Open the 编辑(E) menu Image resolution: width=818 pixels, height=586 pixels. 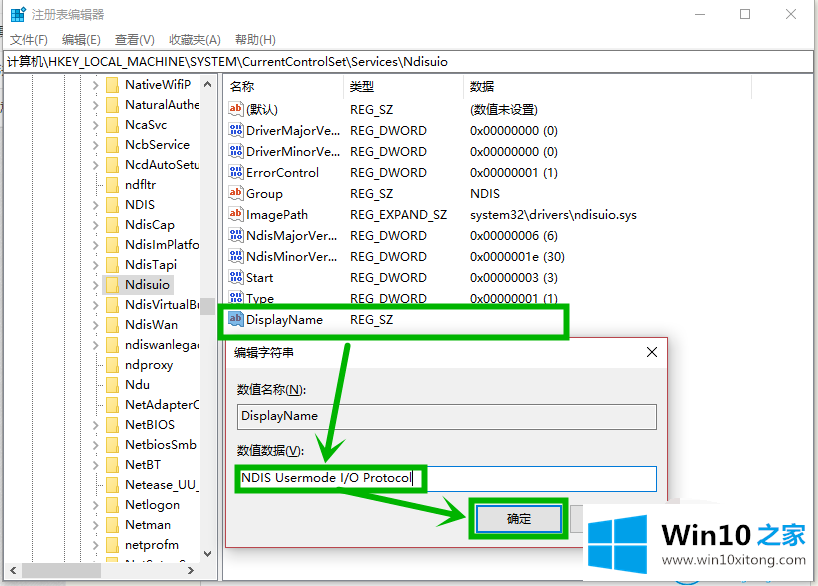point(81,40)
